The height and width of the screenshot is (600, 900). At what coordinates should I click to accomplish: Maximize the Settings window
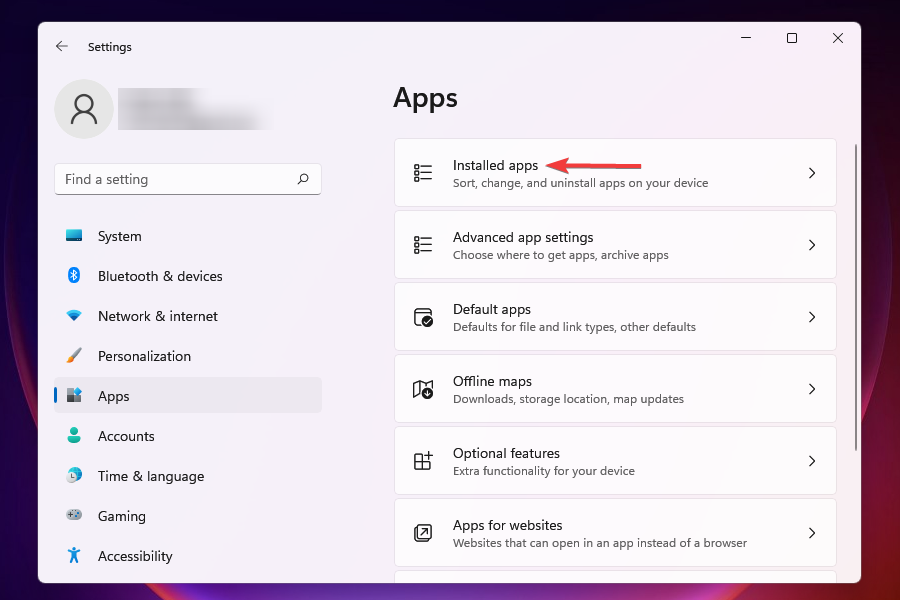[x=792, y=38]
